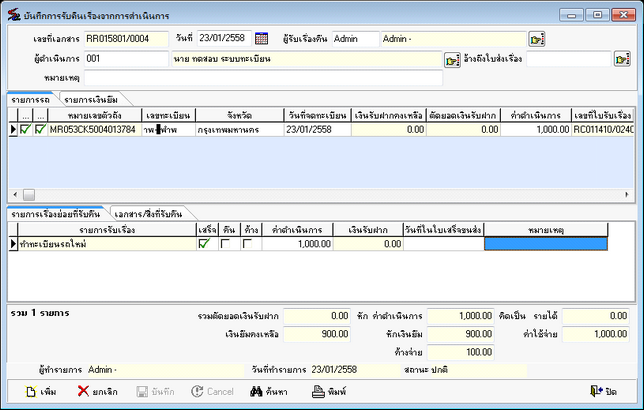Viewport: 644px width, 410px height.
Task: Click vehicle grid scroll left arrow
Action: pyautogui.click(x=15, y=194)
